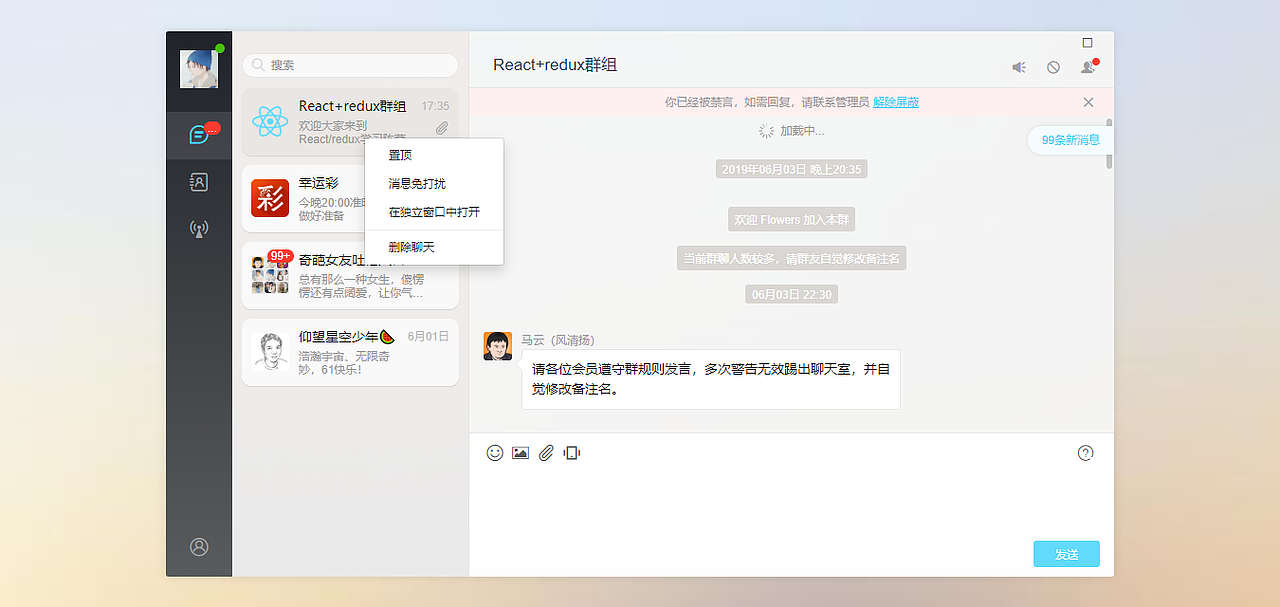Select the 幸运彩 conversation
This screenshot has width=1280, height=607.
tap(350, 198)
